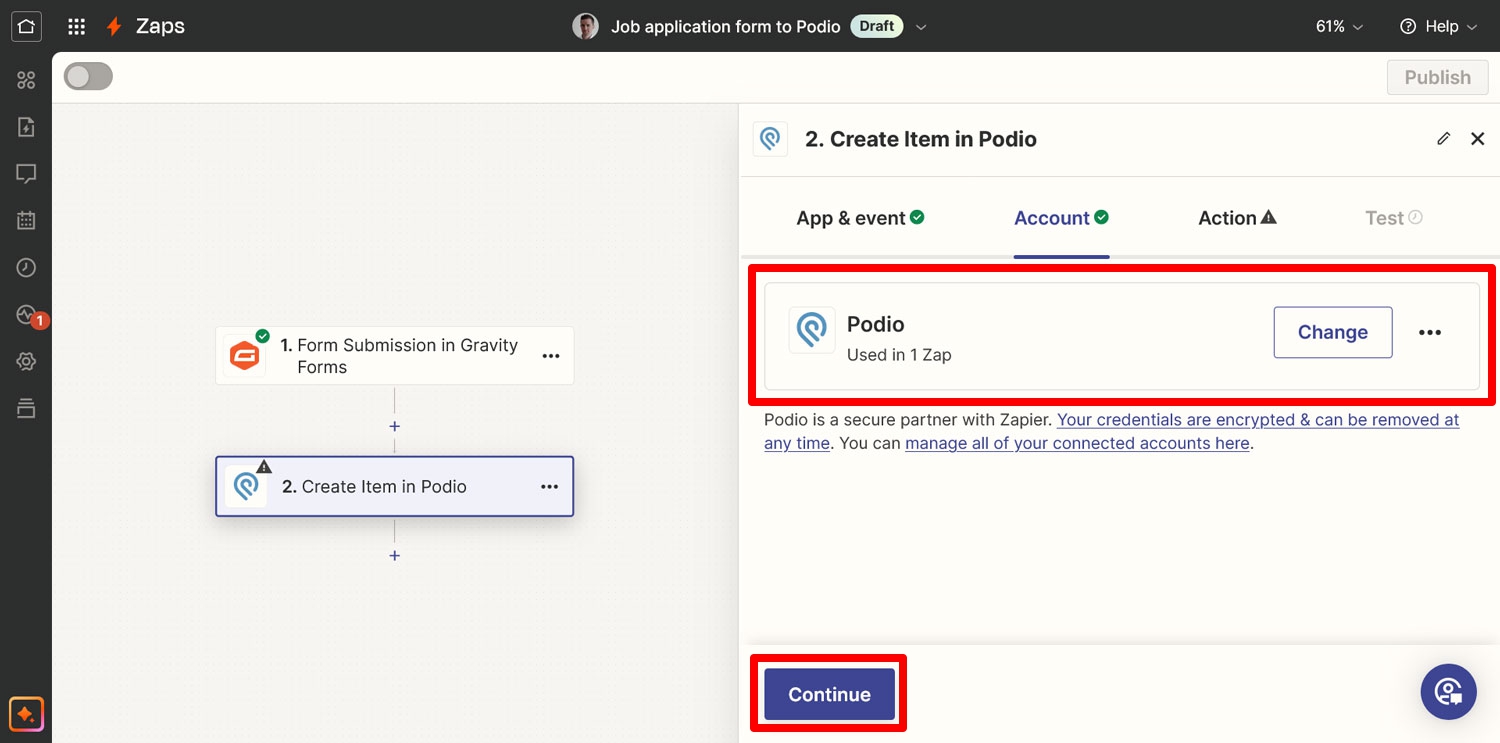
Task: Switch to App & event tab
Action: (860, 218)
